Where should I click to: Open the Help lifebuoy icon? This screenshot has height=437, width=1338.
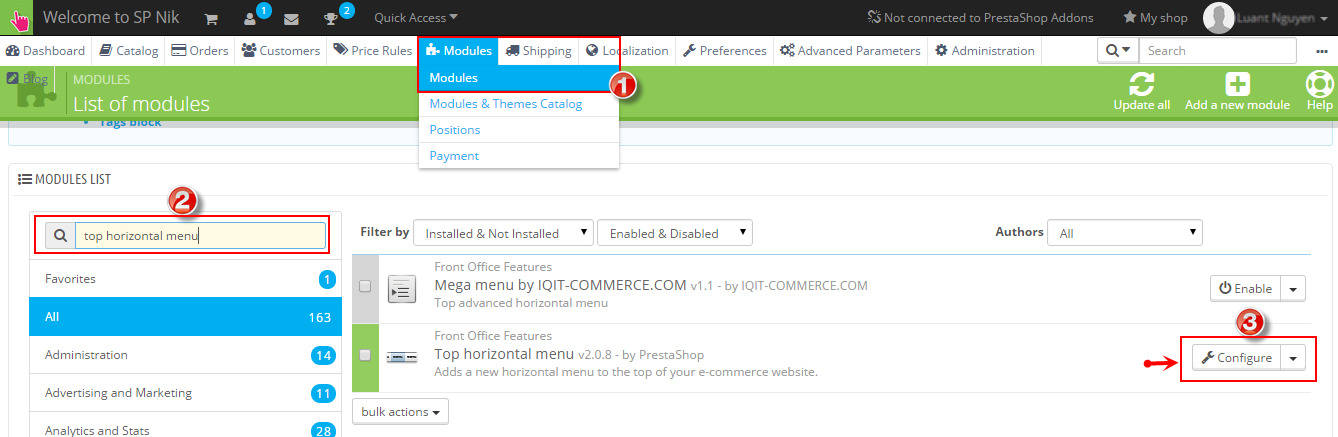pyautogui.click(x=1319, y=91)
